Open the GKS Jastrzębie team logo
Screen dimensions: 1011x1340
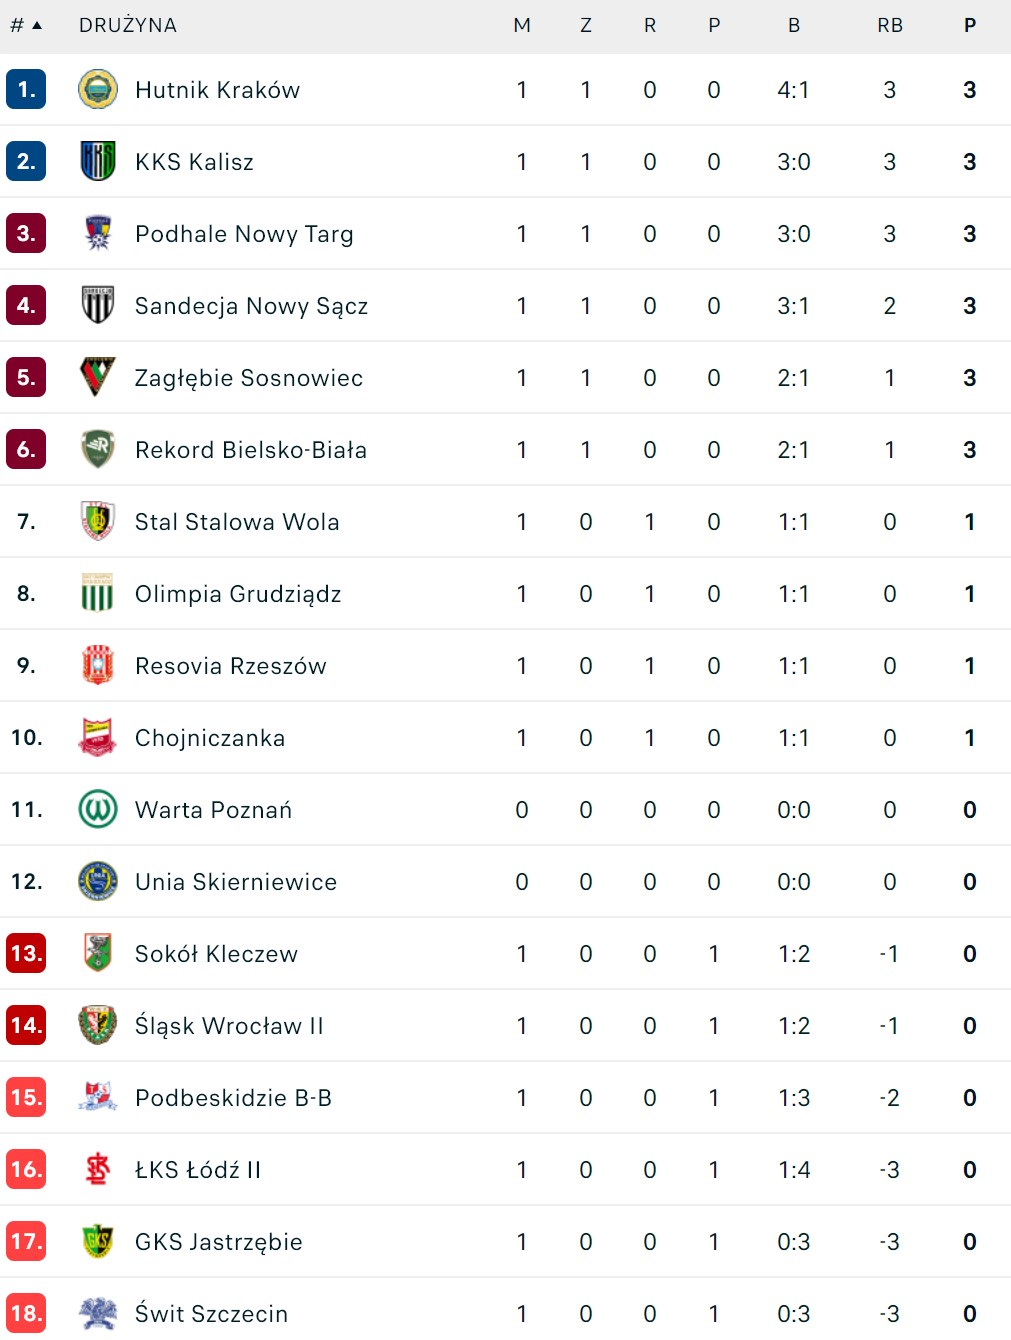(x=97, y=1242)
